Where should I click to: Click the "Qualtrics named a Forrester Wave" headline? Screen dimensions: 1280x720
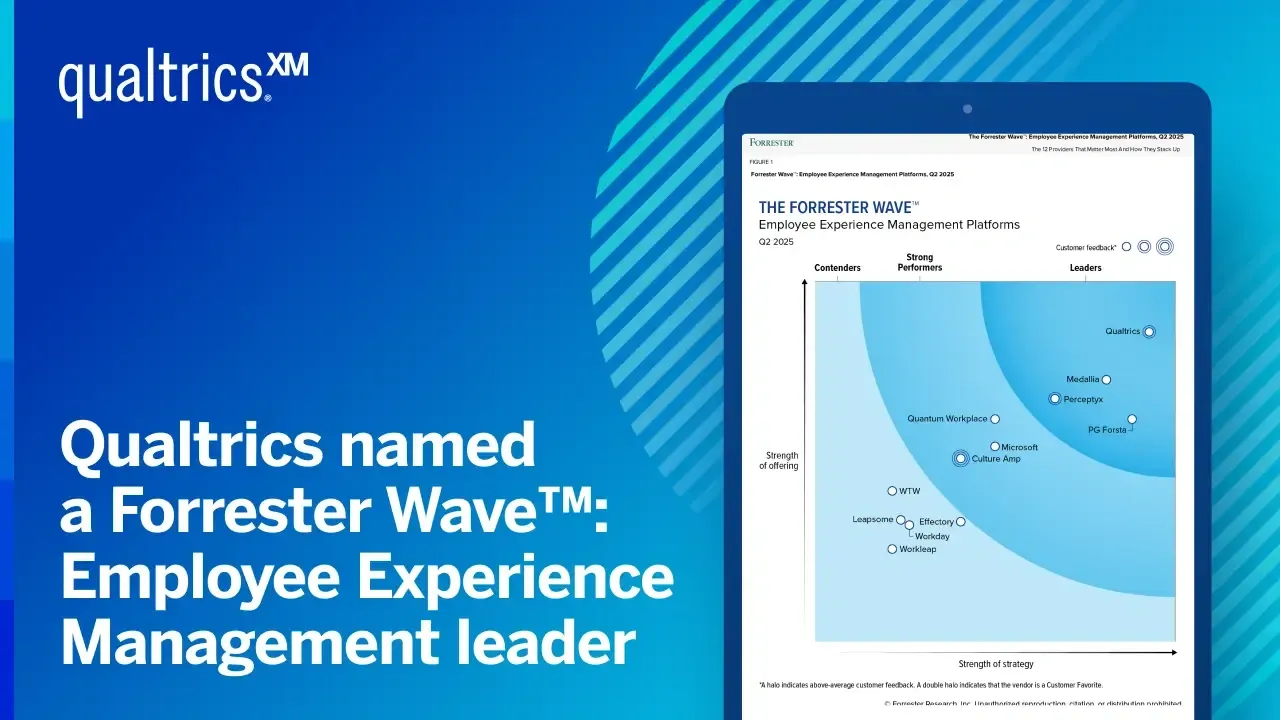pos(367,545)
